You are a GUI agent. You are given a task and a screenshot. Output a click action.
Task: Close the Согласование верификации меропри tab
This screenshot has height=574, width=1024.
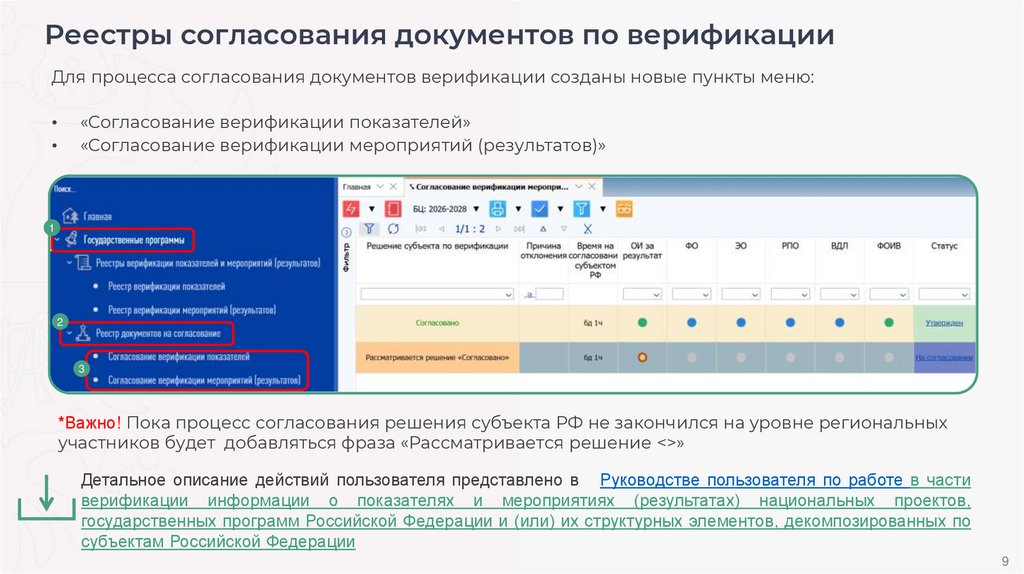(x=592, y=187)
